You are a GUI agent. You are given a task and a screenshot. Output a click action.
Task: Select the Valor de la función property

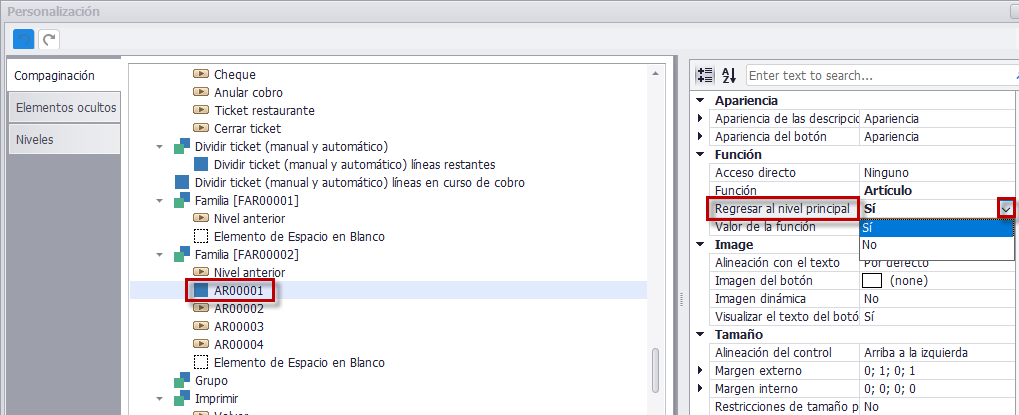click(784, 227)
